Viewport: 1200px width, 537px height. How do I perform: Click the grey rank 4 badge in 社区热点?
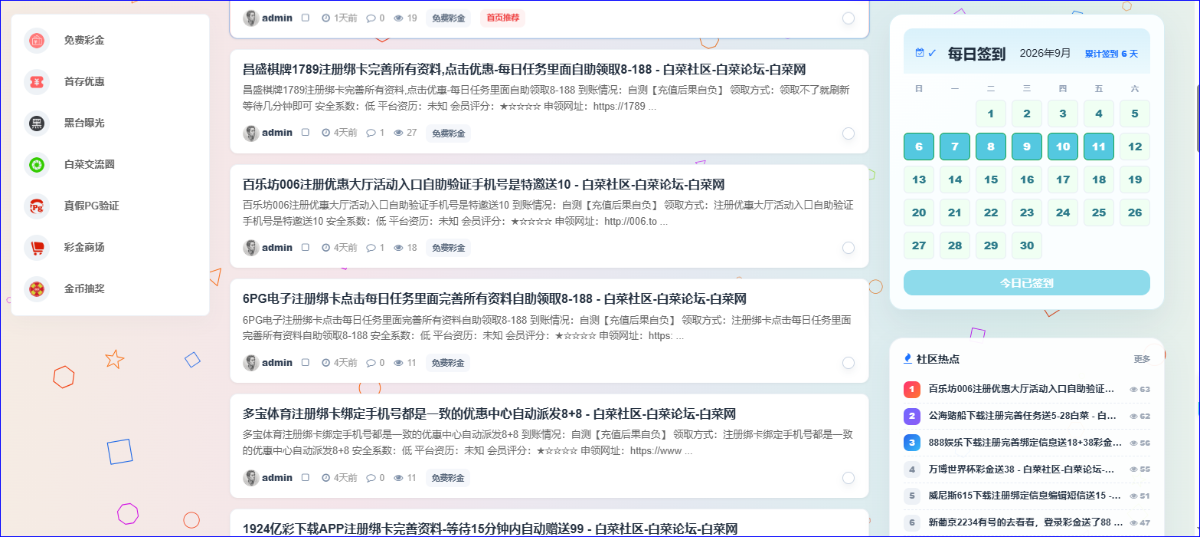911,469
